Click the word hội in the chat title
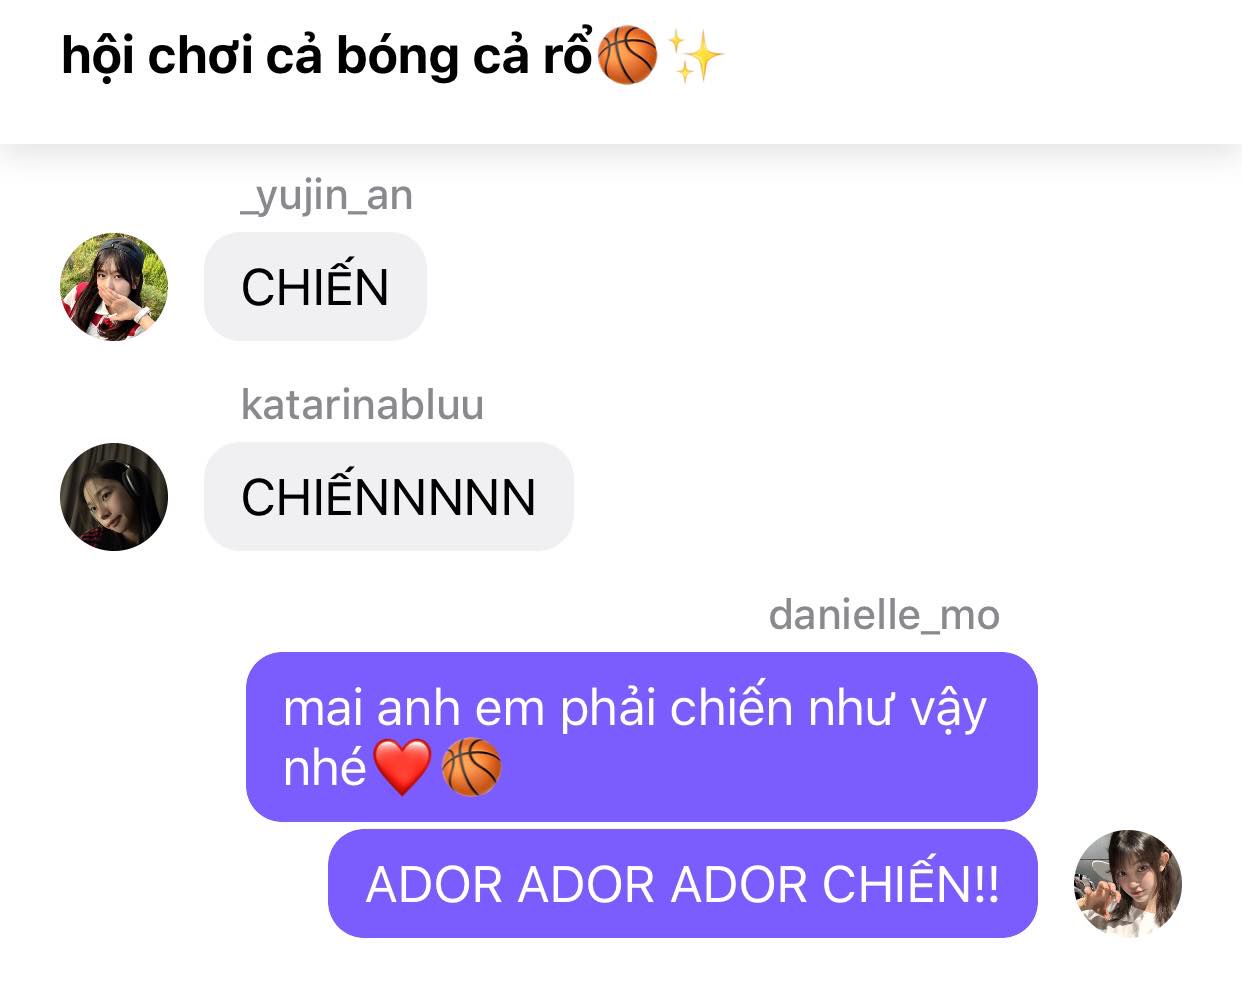Screen dimensions: 1242x999 point(97,56)
